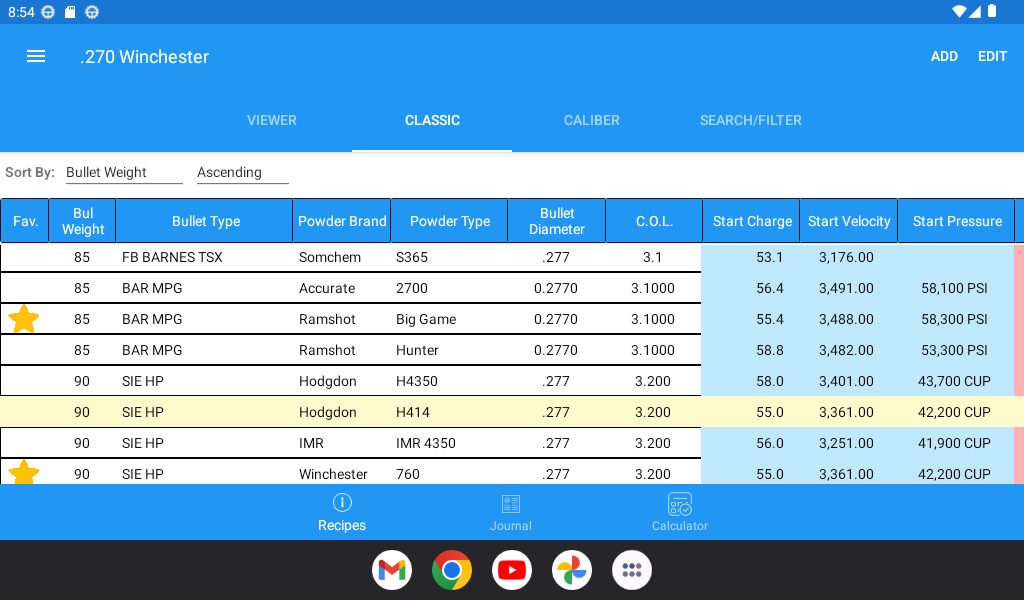The height and width of the screenshot is (600, 1024).
Task: Click the .270 Winchester title
Action: [144, 57]
